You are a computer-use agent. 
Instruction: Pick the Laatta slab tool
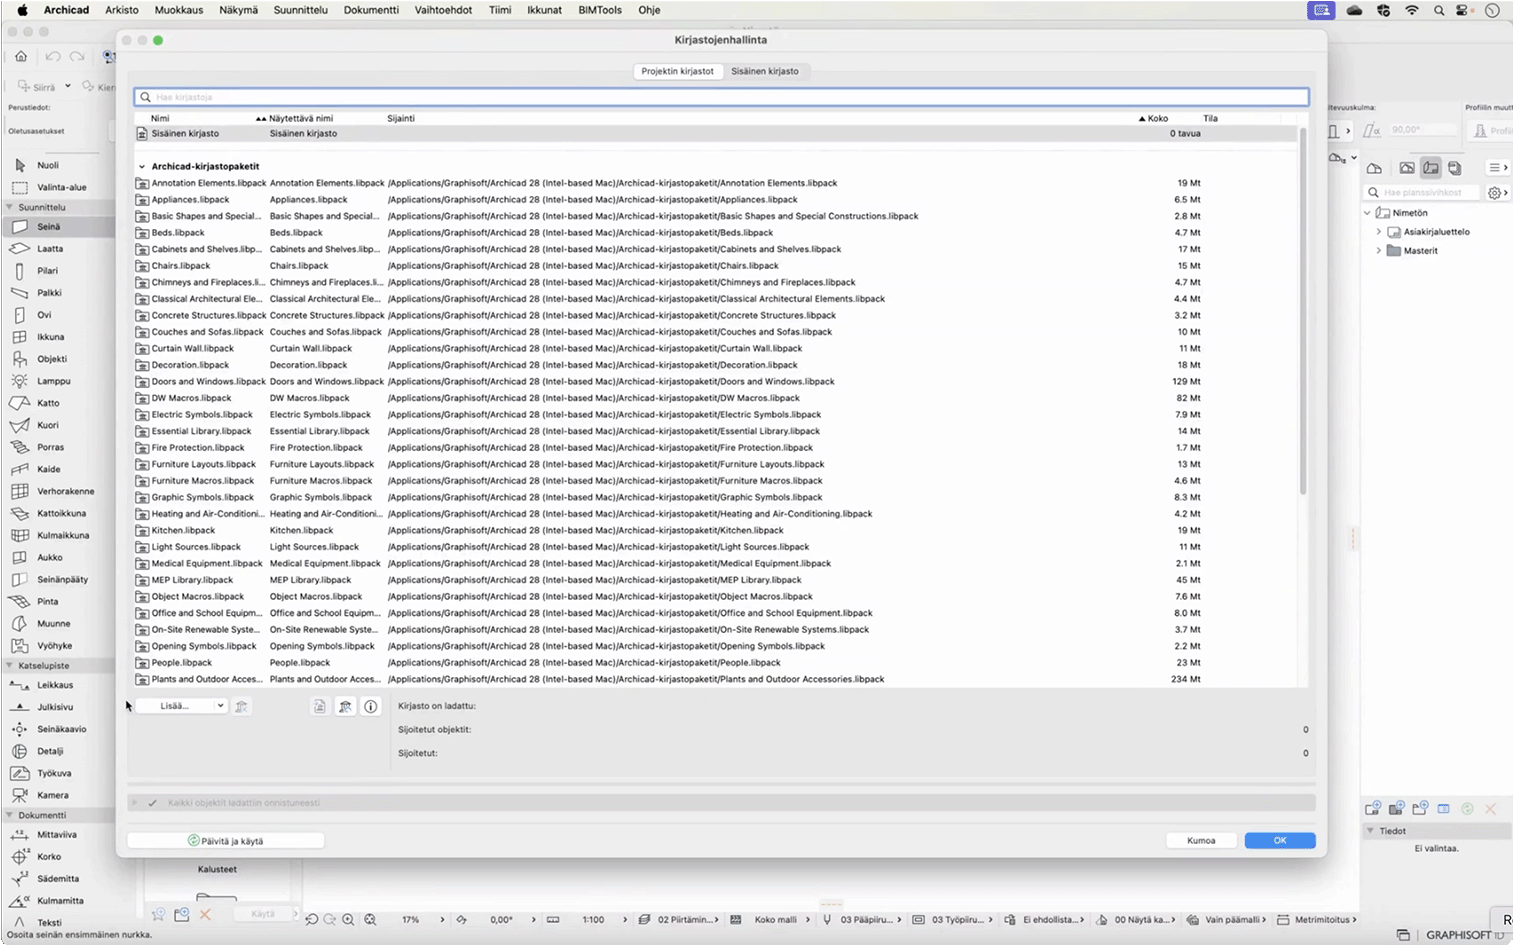pyautogui.click(x=50, y=249)
